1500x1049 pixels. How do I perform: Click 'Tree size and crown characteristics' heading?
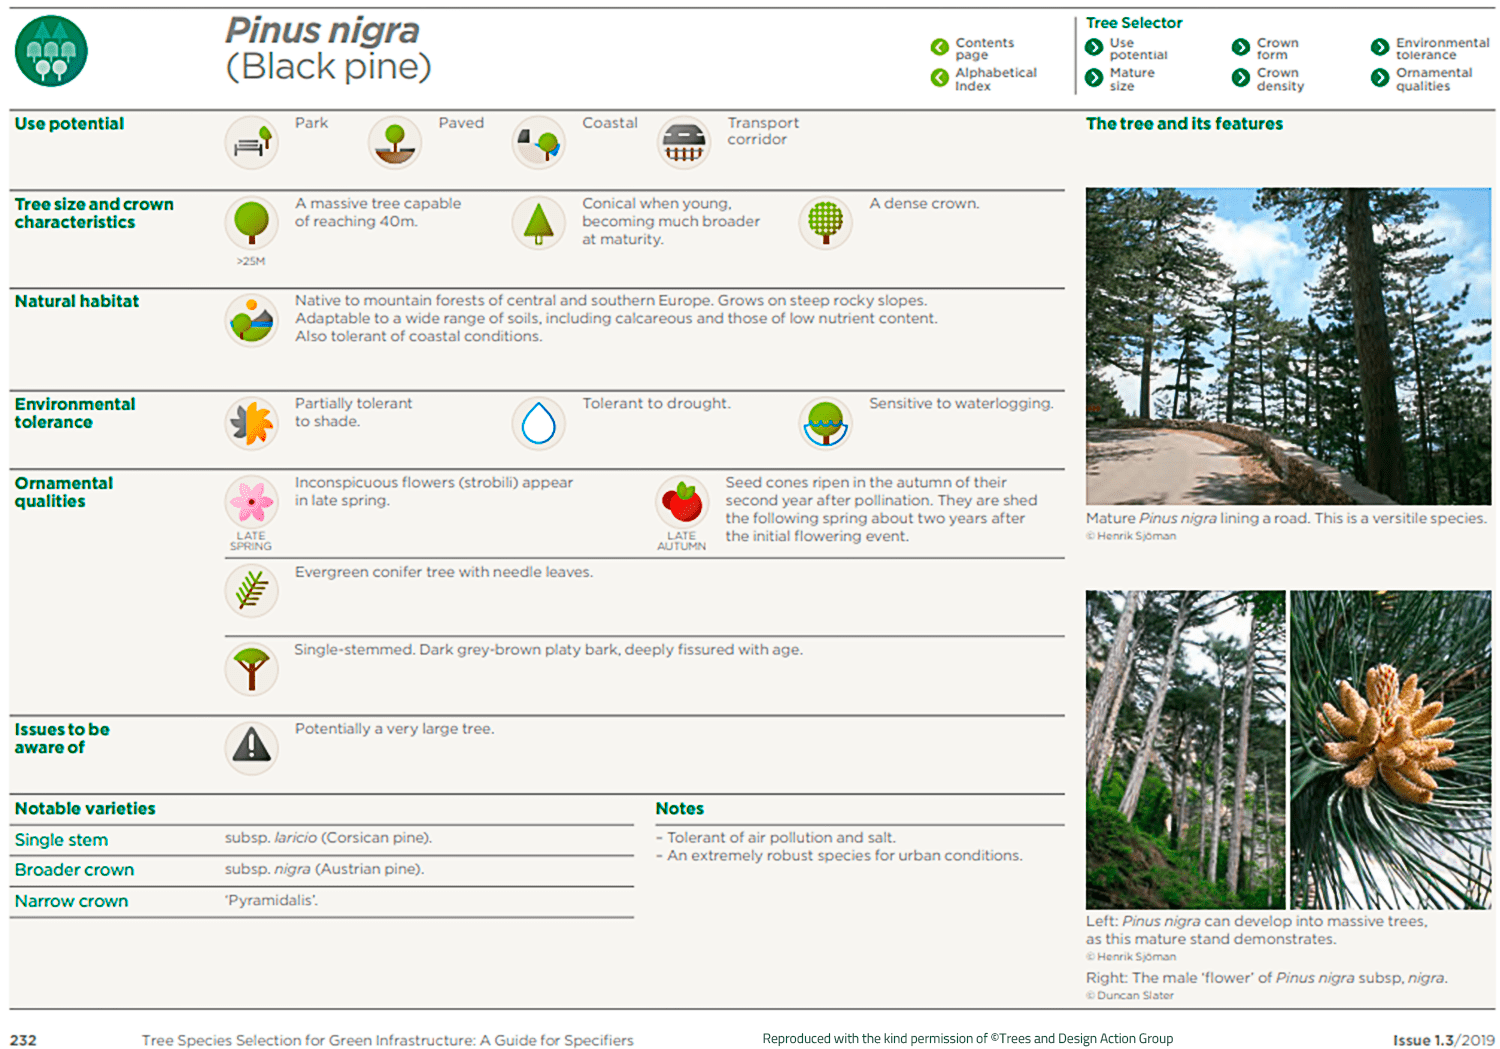94,213
